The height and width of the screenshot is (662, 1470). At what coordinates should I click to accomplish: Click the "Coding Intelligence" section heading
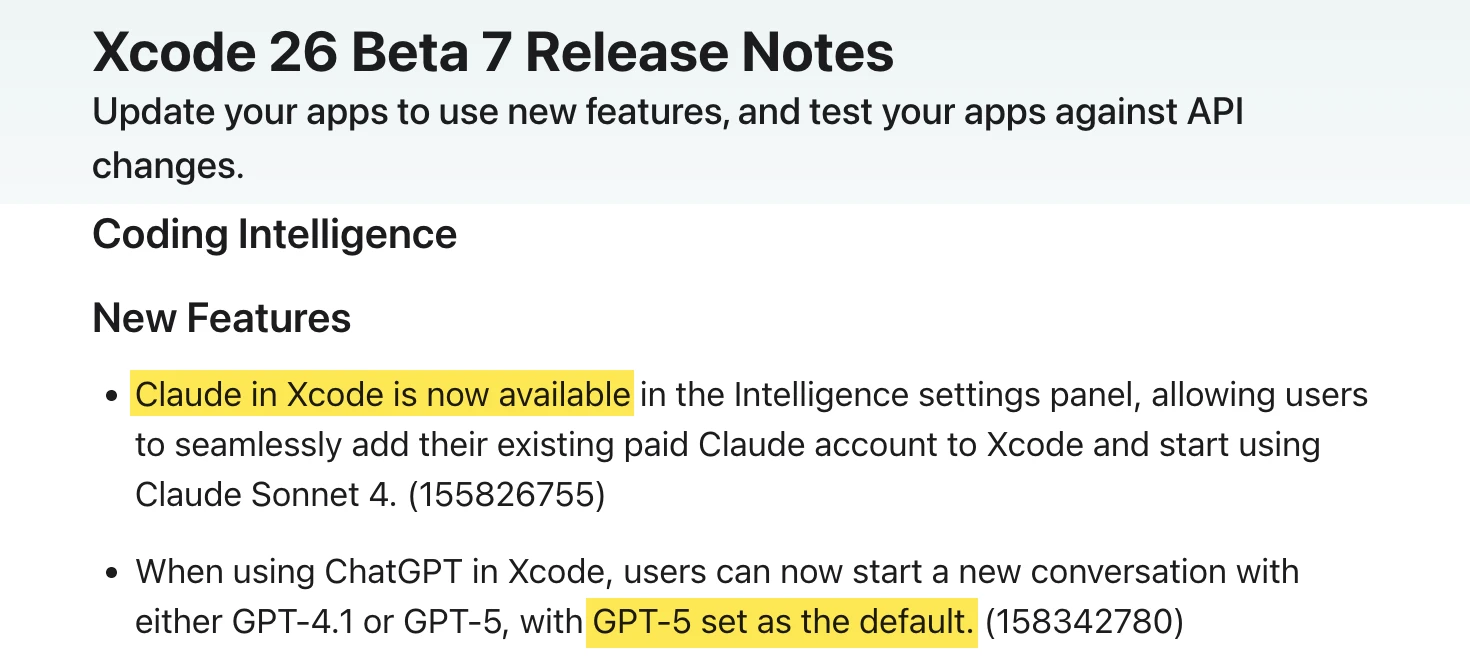coord(274,234)
